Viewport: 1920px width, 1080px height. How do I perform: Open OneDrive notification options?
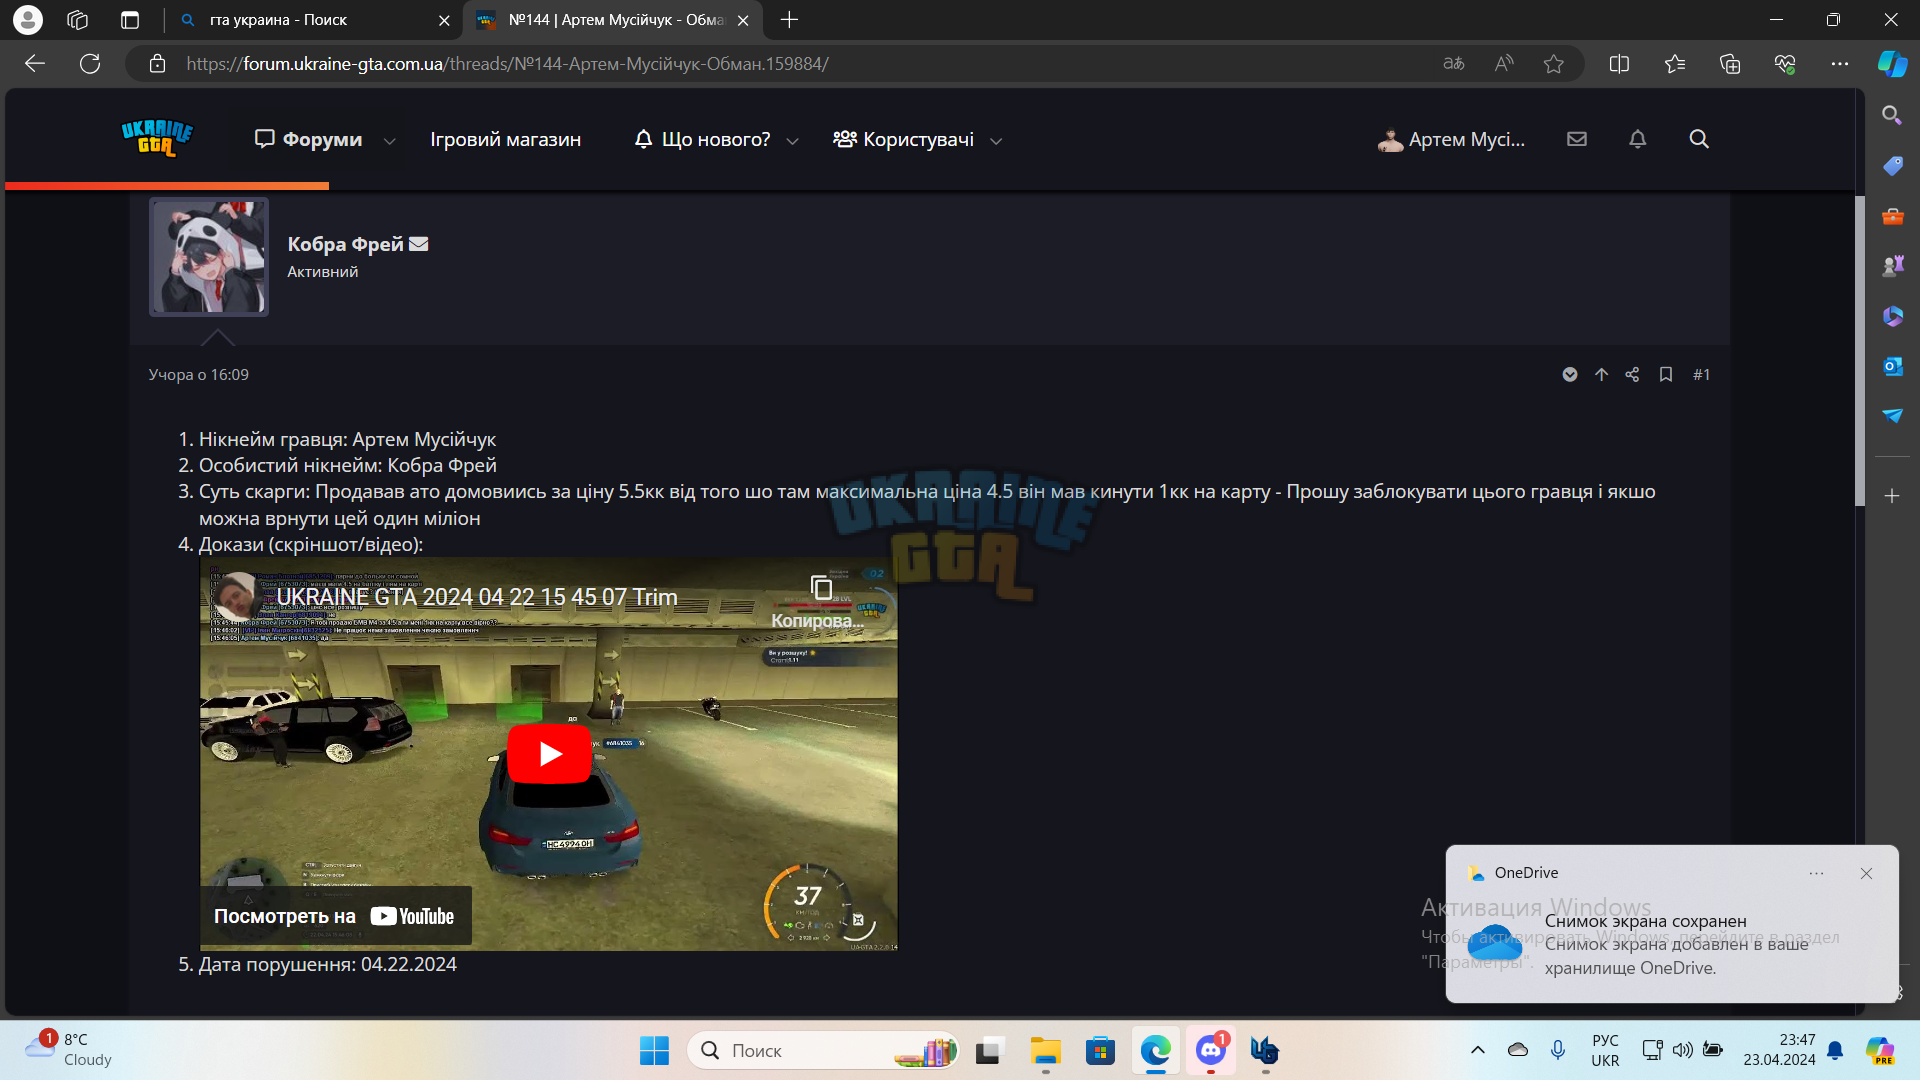point(1816,873)
